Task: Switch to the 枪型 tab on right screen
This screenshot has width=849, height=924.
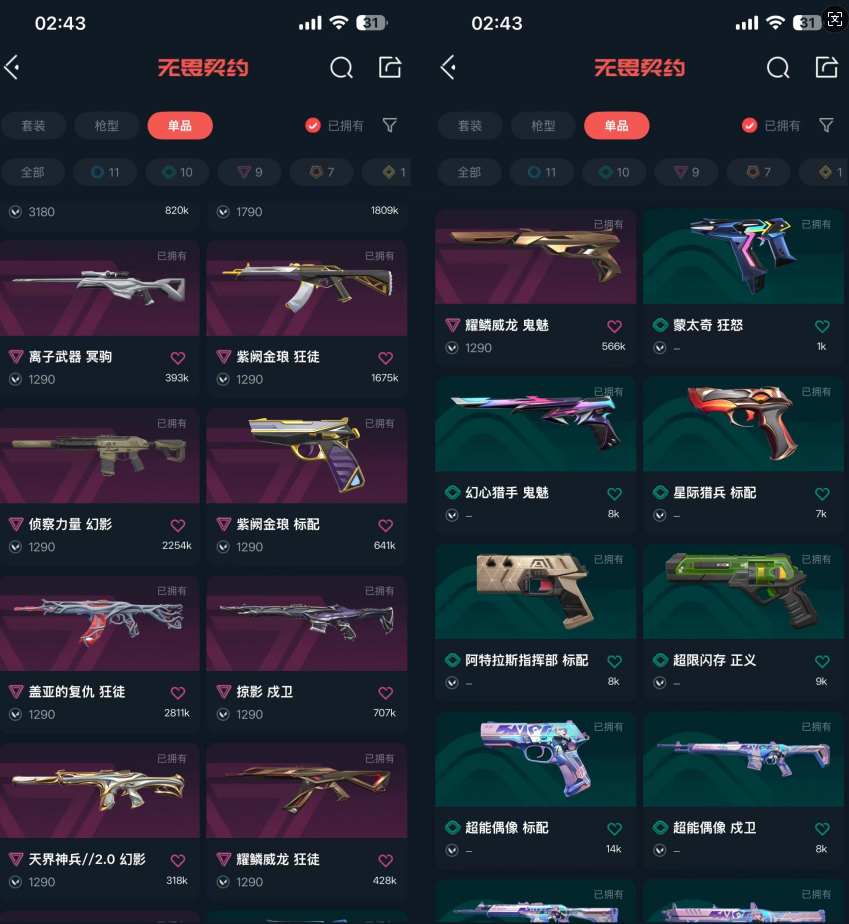Action: coord(543,126)
